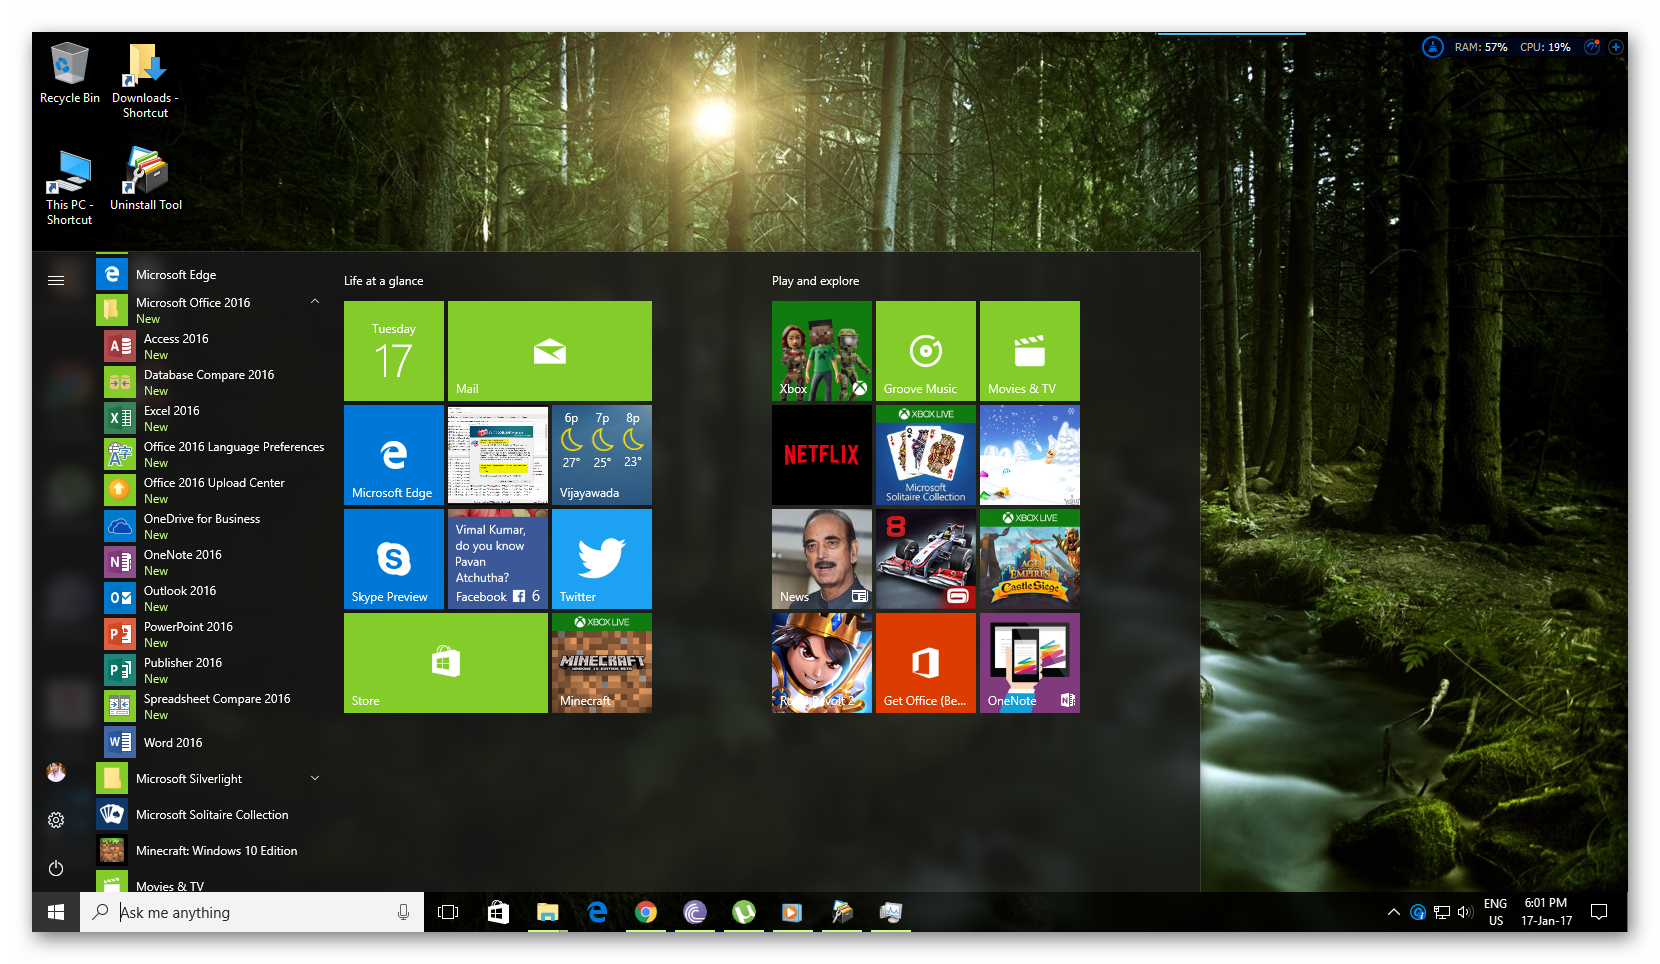Open Microsoft Solitaire Collection tile
This screenshot has height=964, width=1660.
[x=926, y=455]
